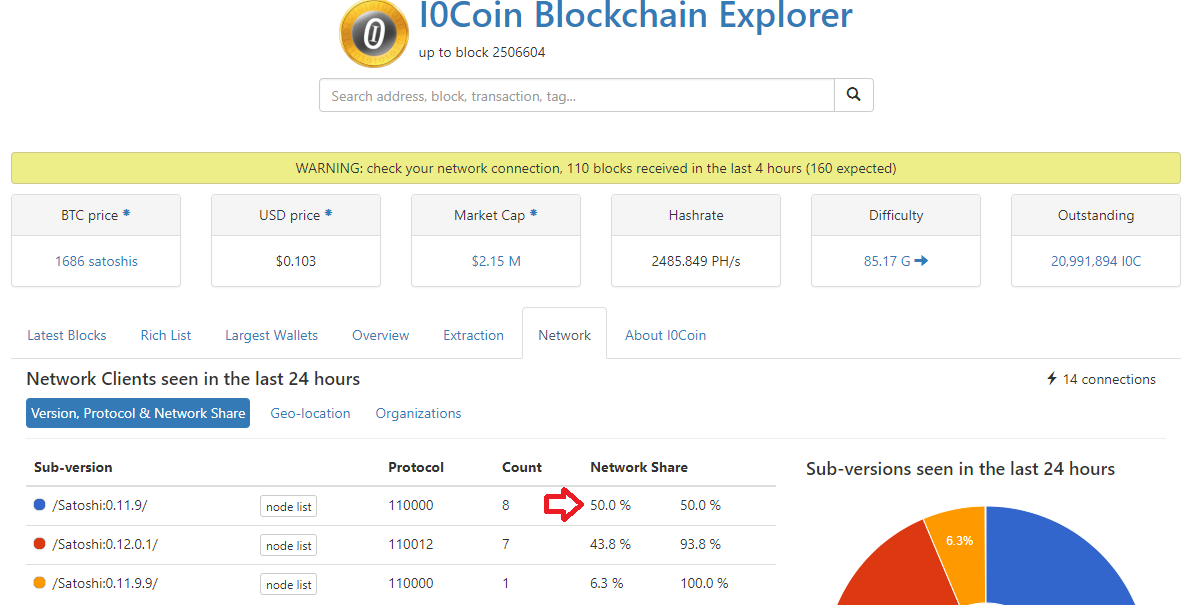Click the 85.17 G difficulty link

895,261
